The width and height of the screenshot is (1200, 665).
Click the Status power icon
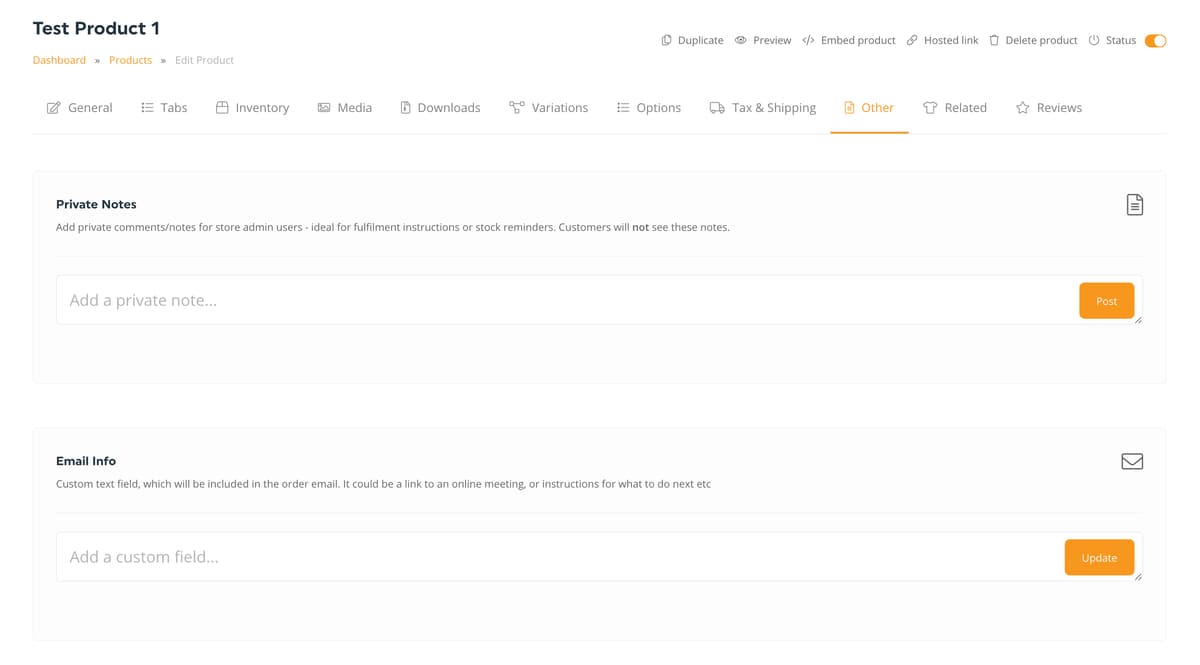pos(1094,41)
